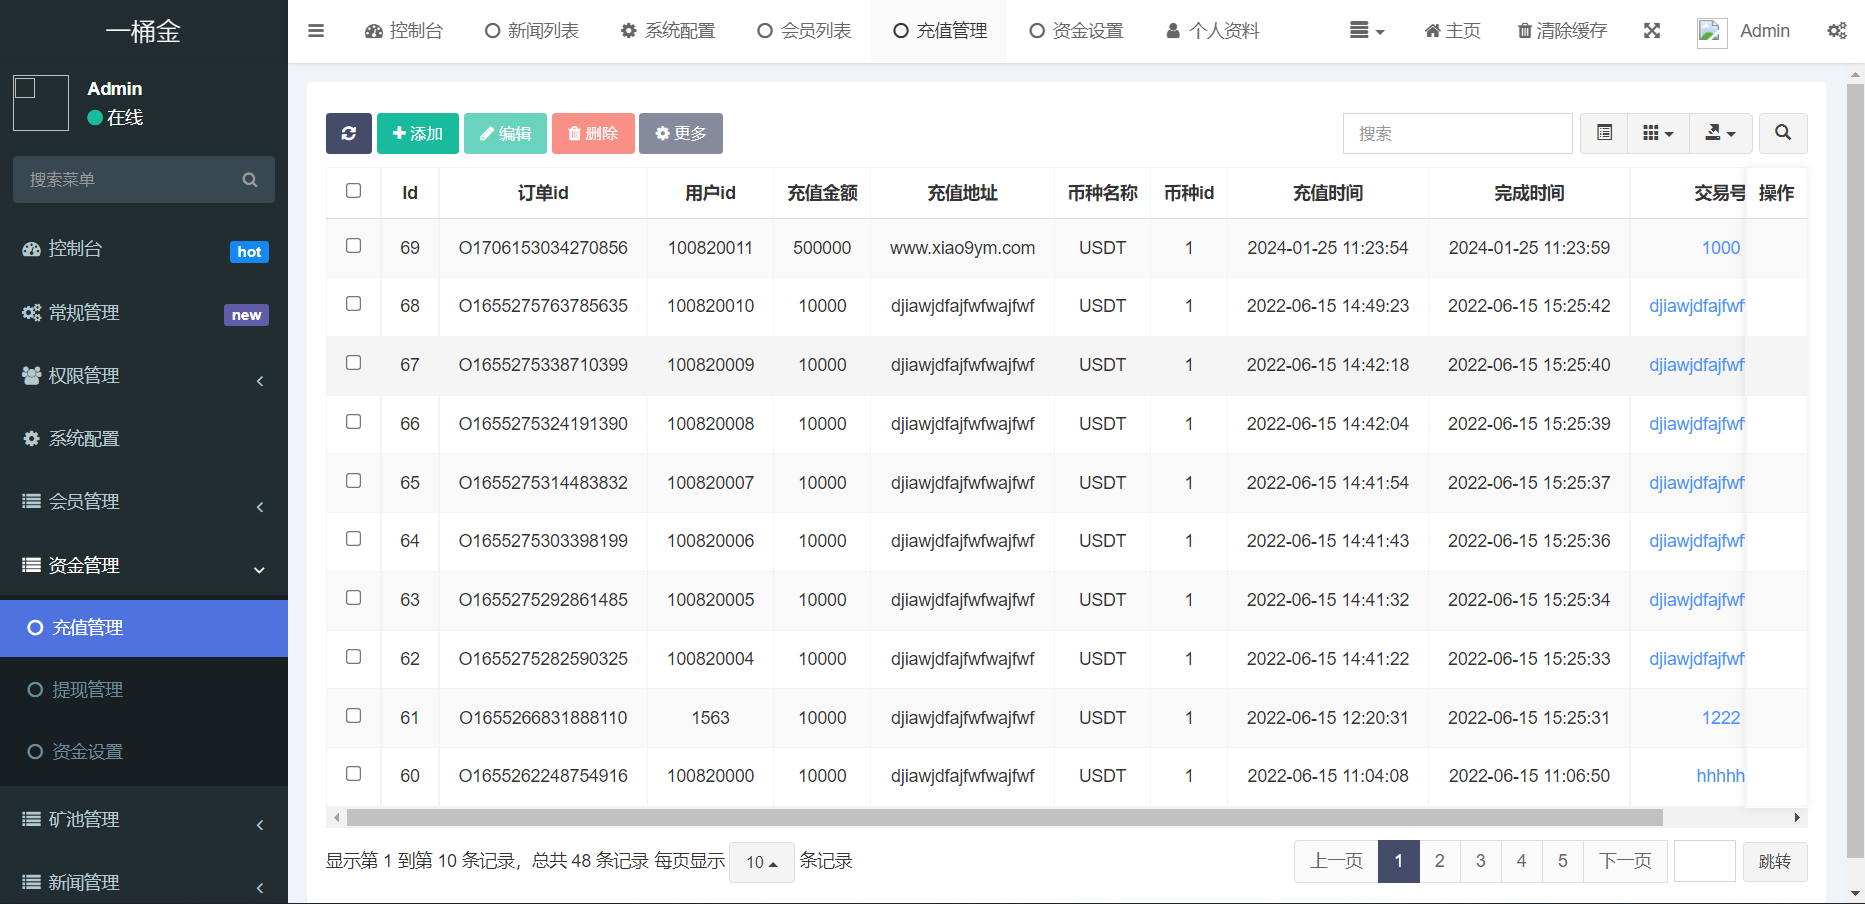Click the 编辑 edit button
1865x904 pixels.
[x=505, y=133]
